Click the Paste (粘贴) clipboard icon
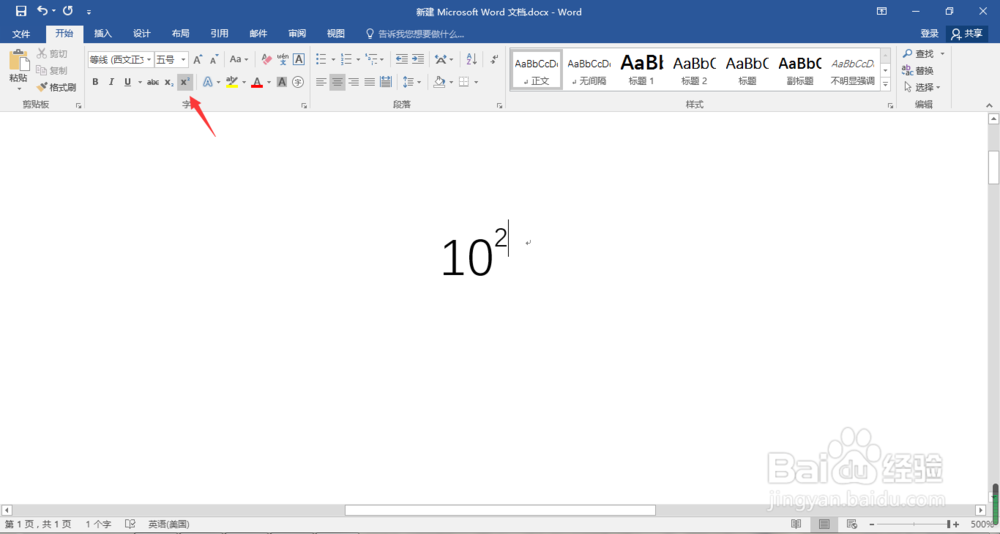This screenshot has width=1000, height=534. 18,61
